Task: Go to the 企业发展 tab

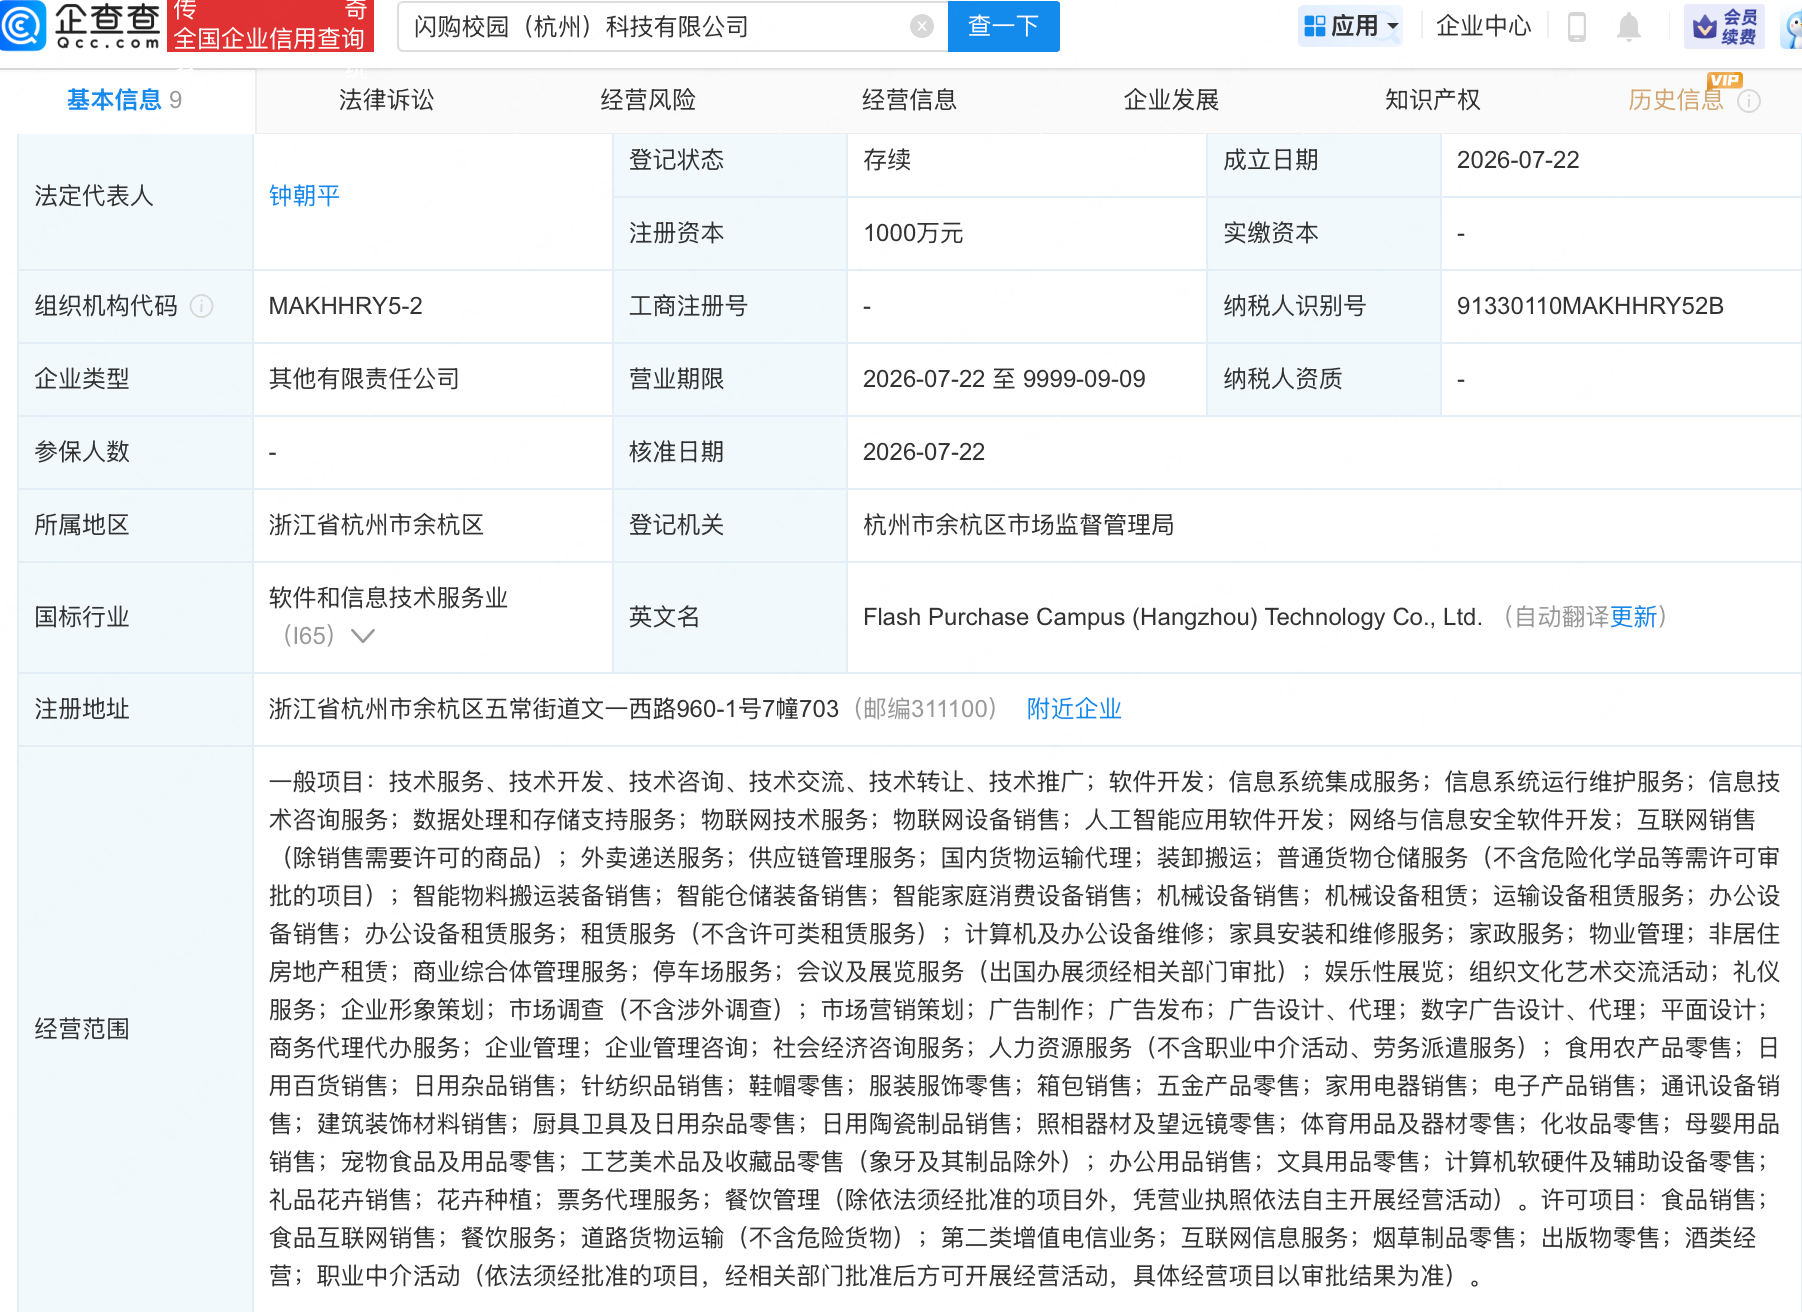Action: (1171, 100)
